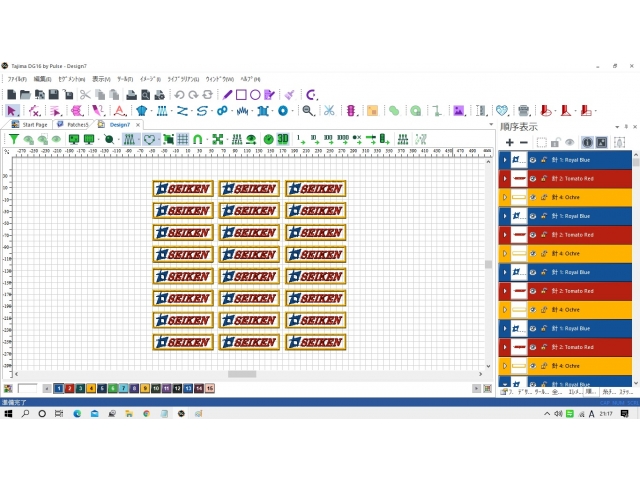Toggle 3D stitch view
The width and height of the screenshot is (640, 480).
coord(283,139)
